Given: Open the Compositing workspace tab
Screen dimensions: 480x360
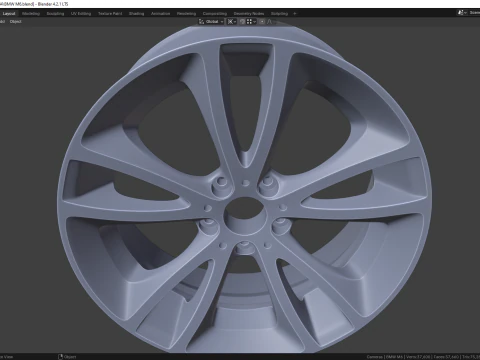Looking at the screenshot, I should (x=215, y=14).
